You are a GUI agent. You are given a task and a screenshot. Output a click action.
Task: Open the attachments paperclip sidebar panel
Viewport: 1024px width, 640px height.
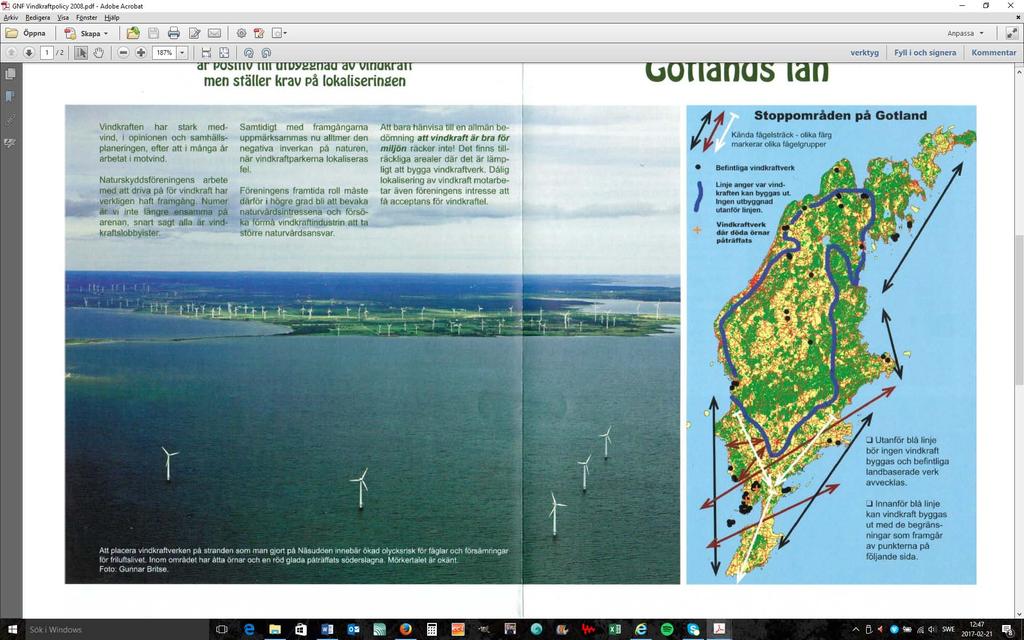tap(10, 120)
